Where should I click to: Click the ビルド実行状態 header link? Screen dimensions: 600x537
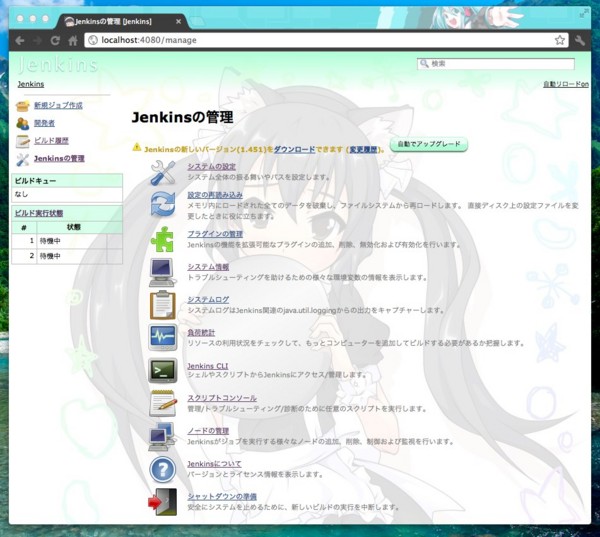coord(39,213)
